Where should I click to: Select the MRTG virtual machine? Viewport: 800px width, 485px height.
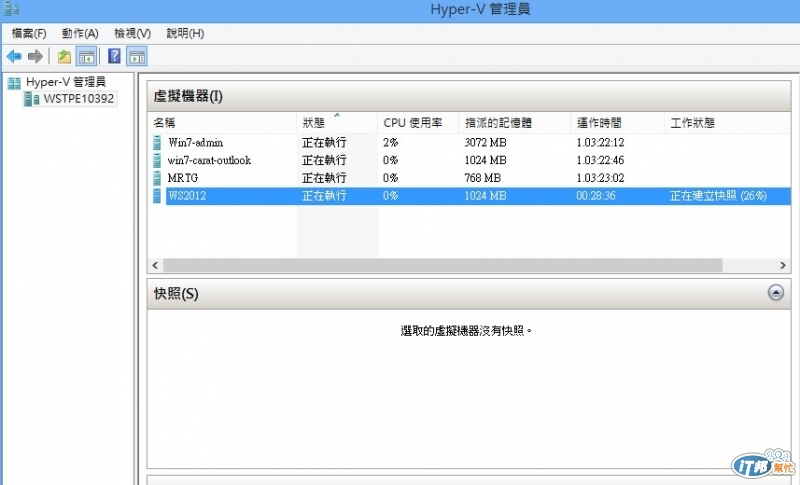click(x=183, y=178)
